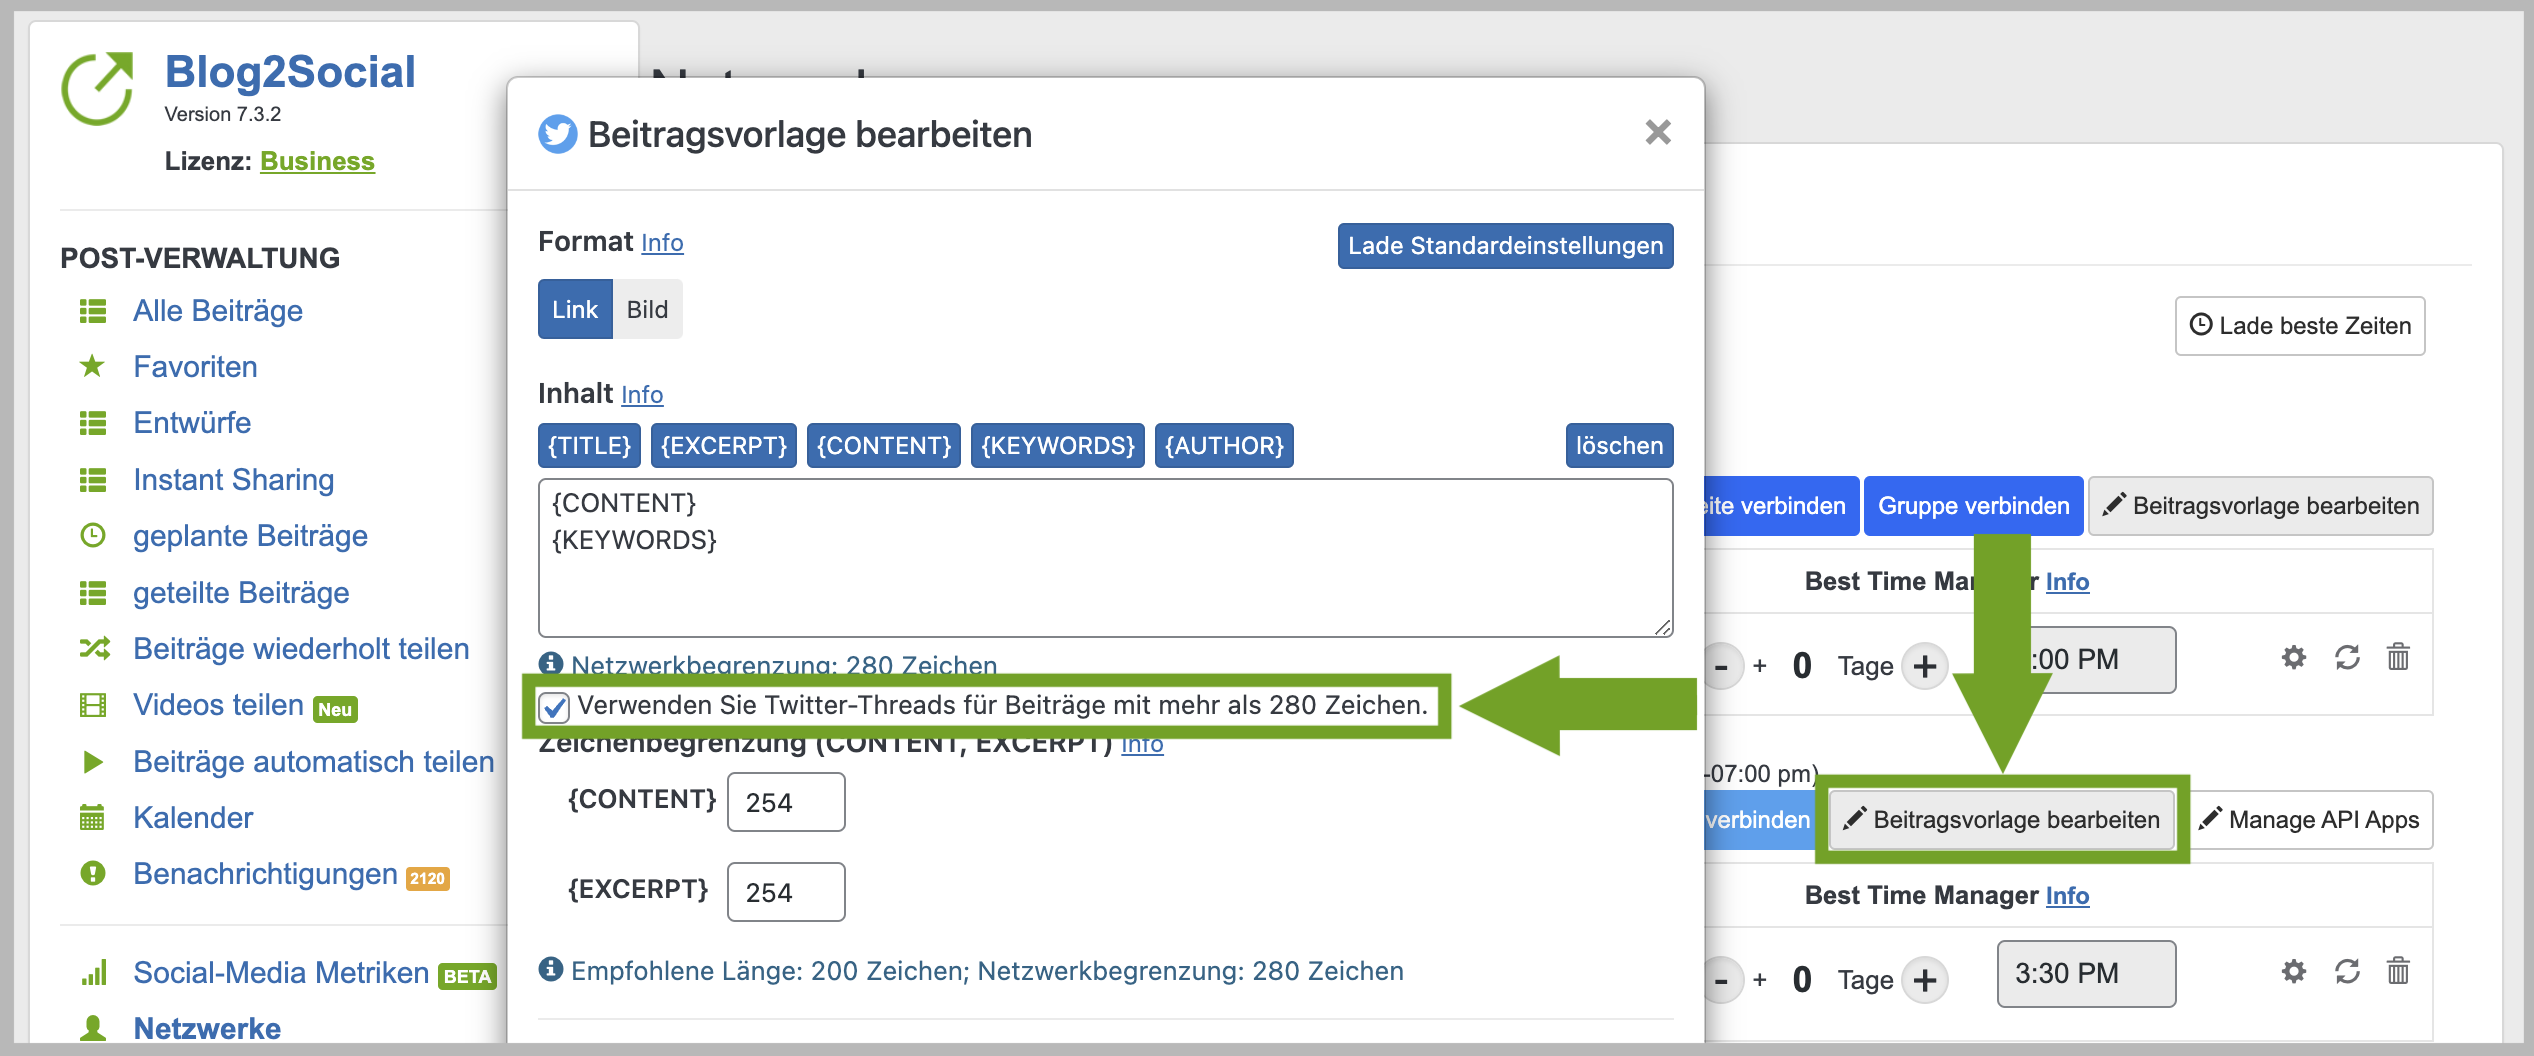Open Instant Sharing menu item

[234, 480]
